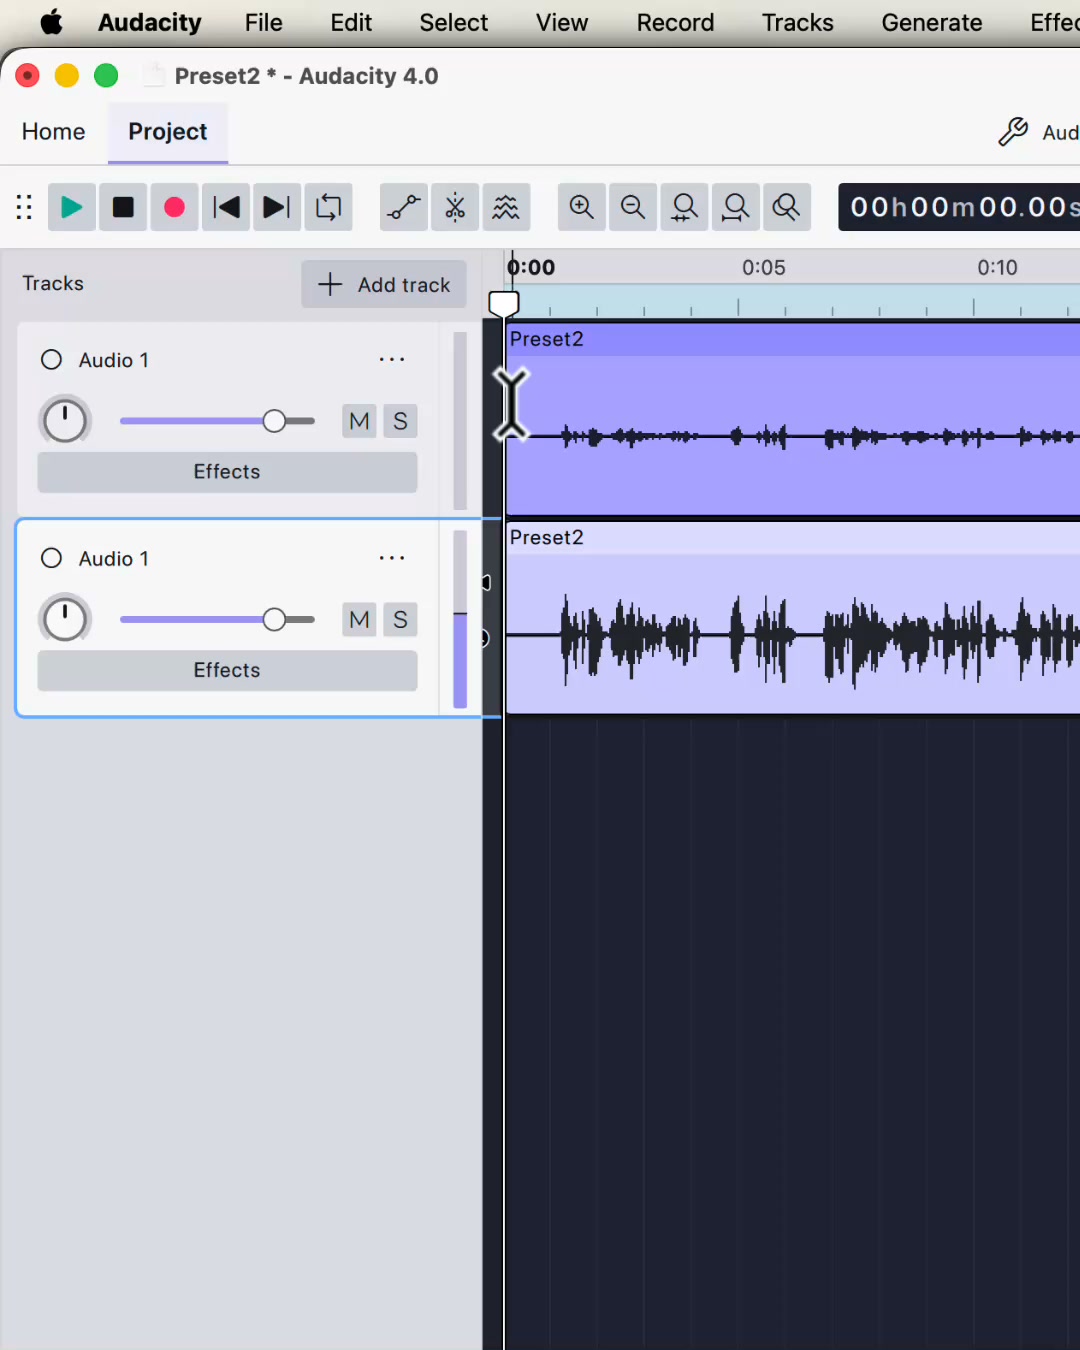Click the second track's level meter
Screen dimensions: 1080x1350
click(x=460, y=620)
